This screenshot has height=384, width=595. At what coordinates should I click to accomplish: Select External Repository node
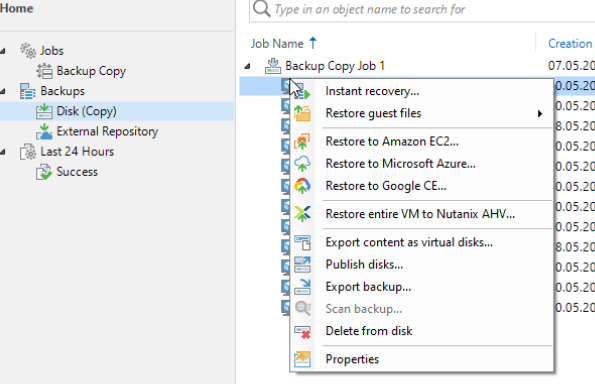pyautogui.click(x=107, y=131)
